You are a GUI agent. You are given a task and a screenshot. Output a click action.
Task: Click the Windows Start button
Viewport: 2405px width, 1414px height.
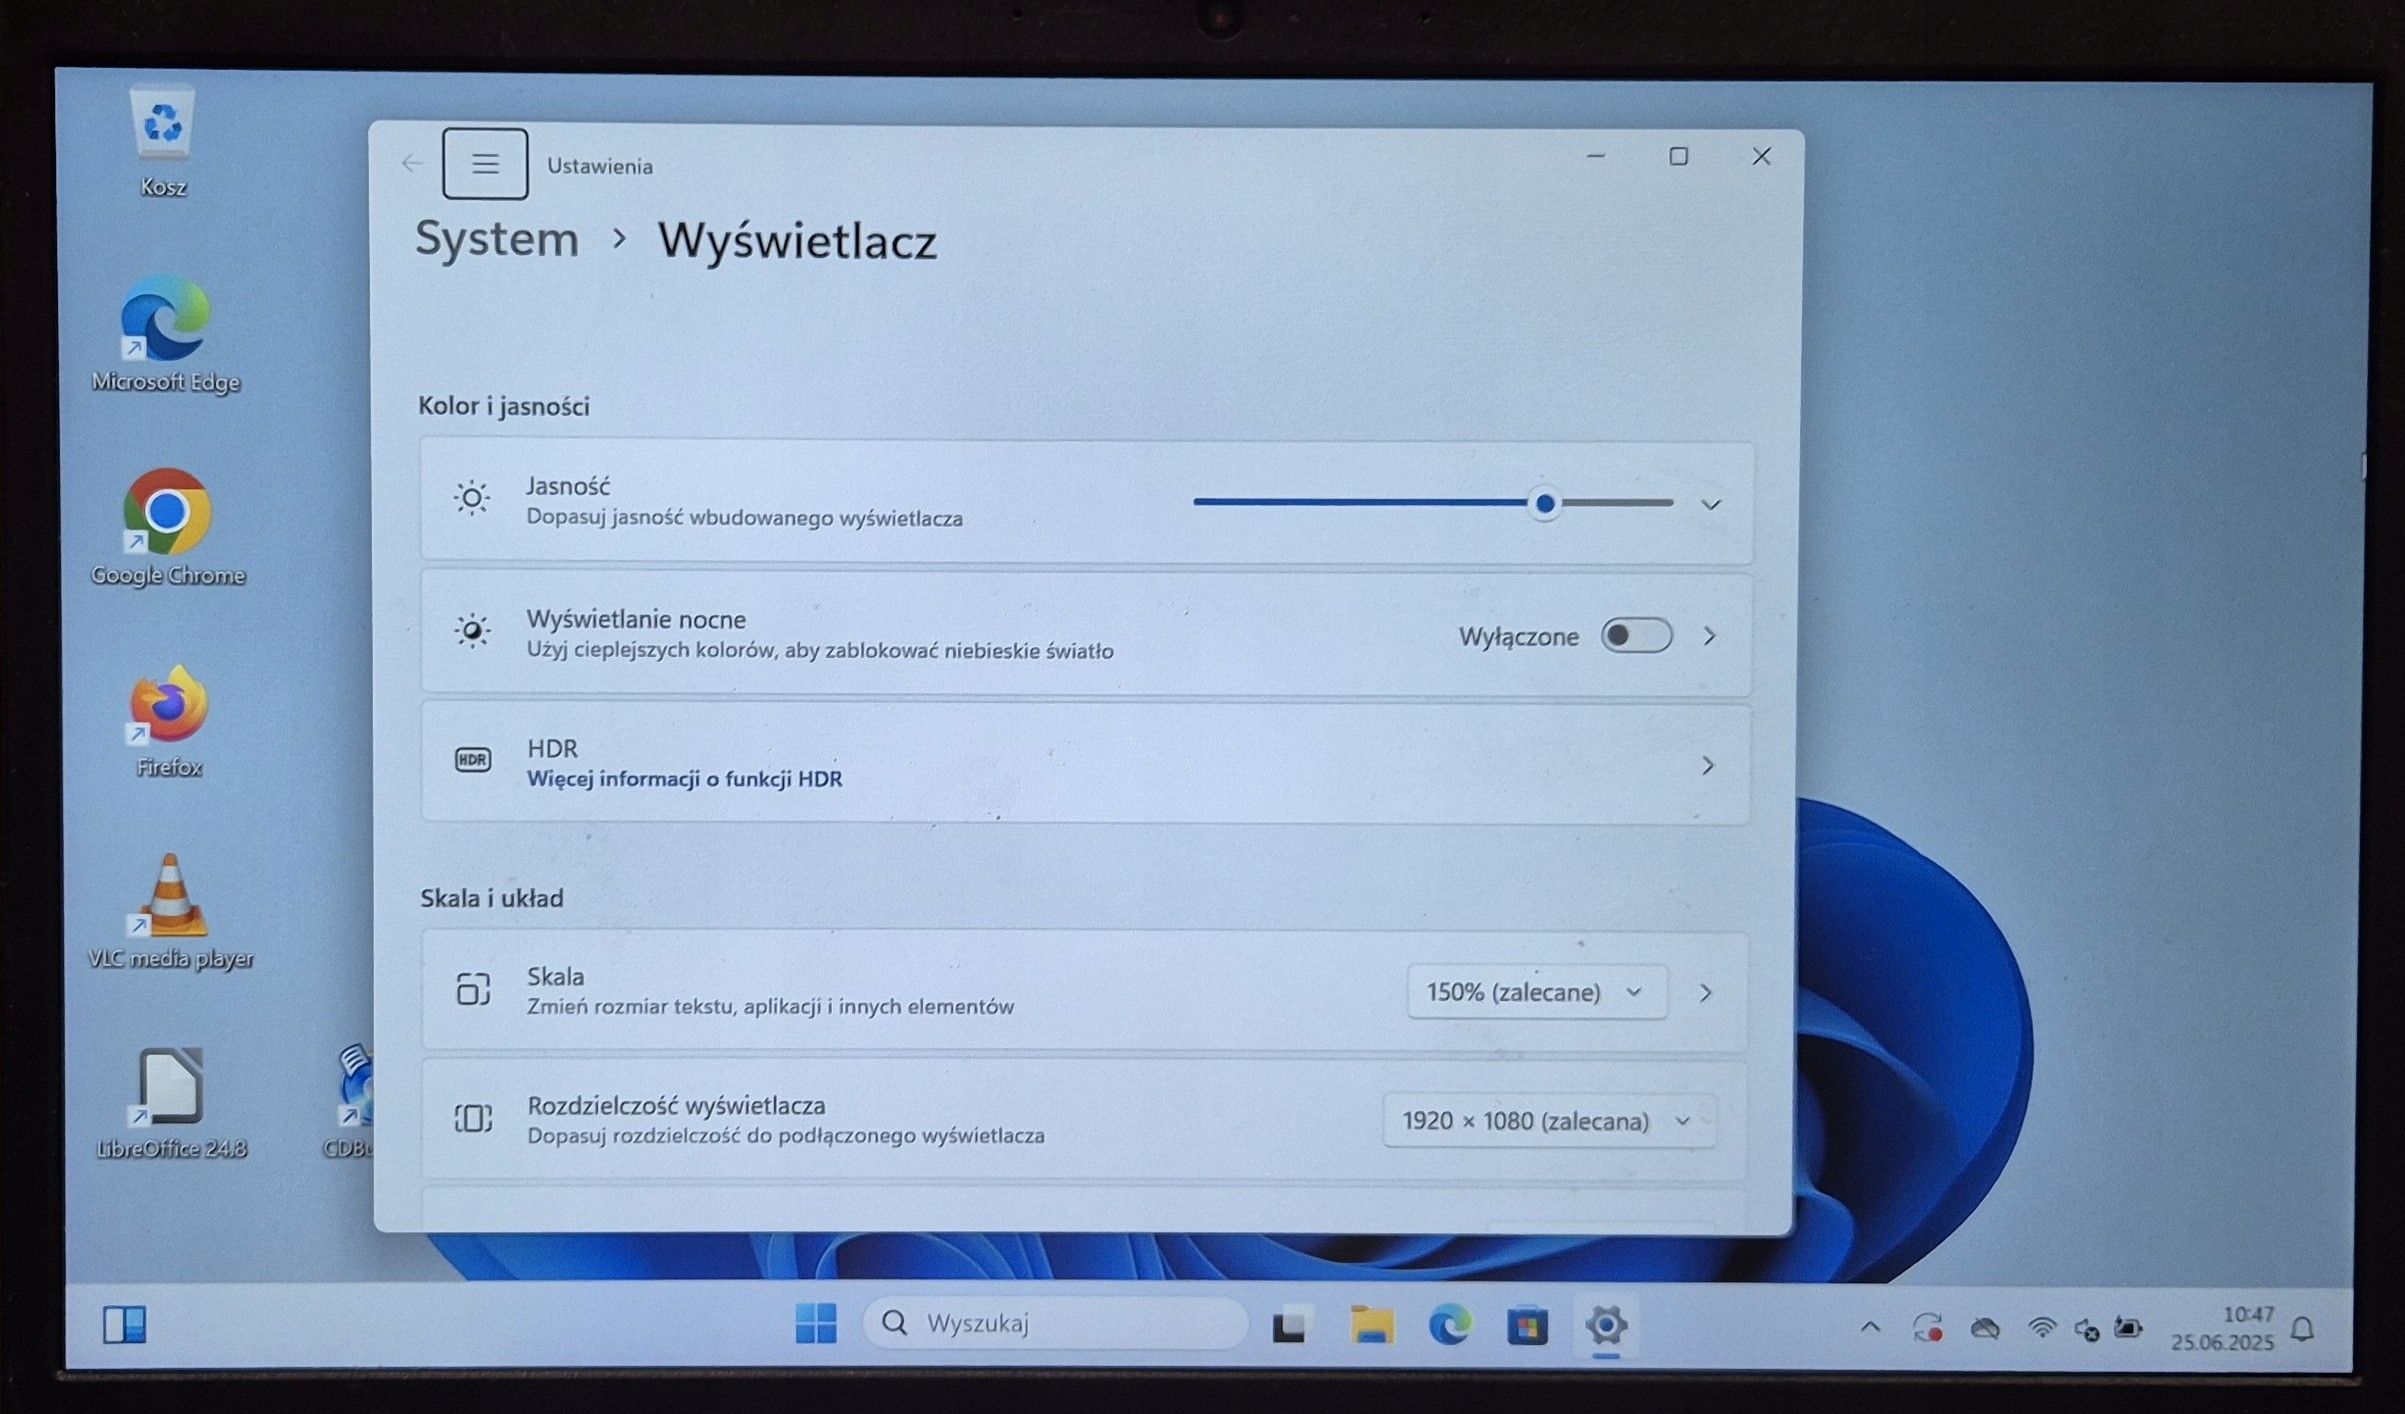(816, 1324)
